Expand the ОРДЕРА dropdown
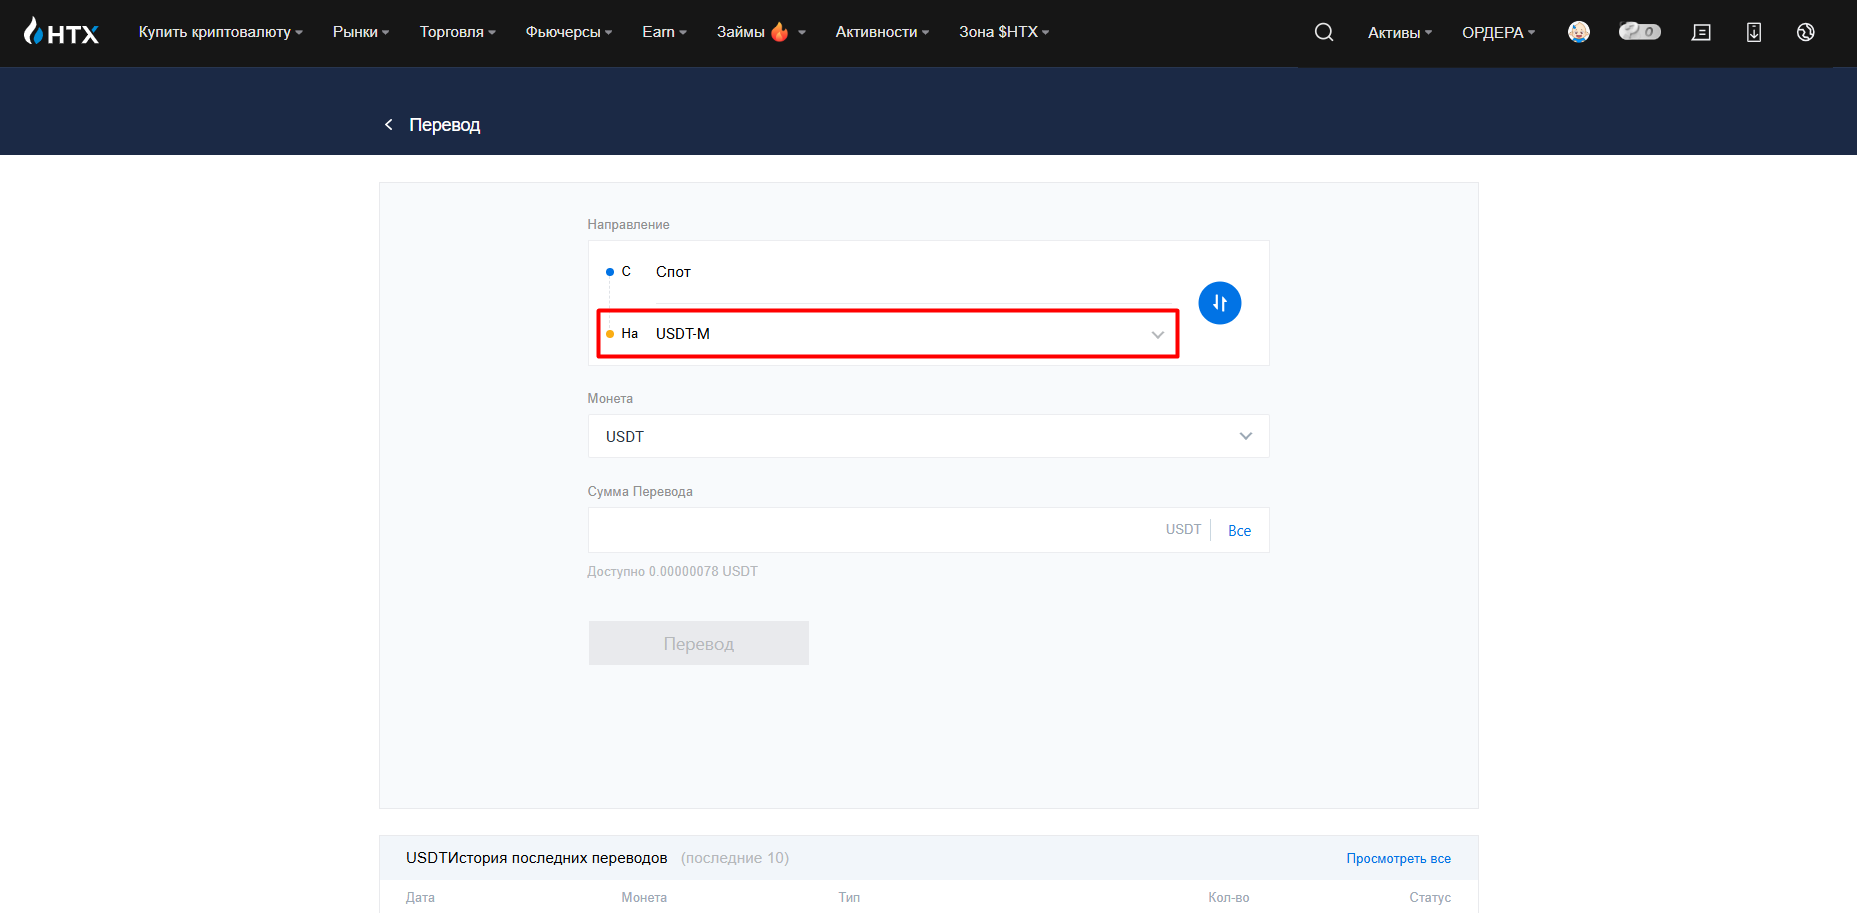 1499,33
